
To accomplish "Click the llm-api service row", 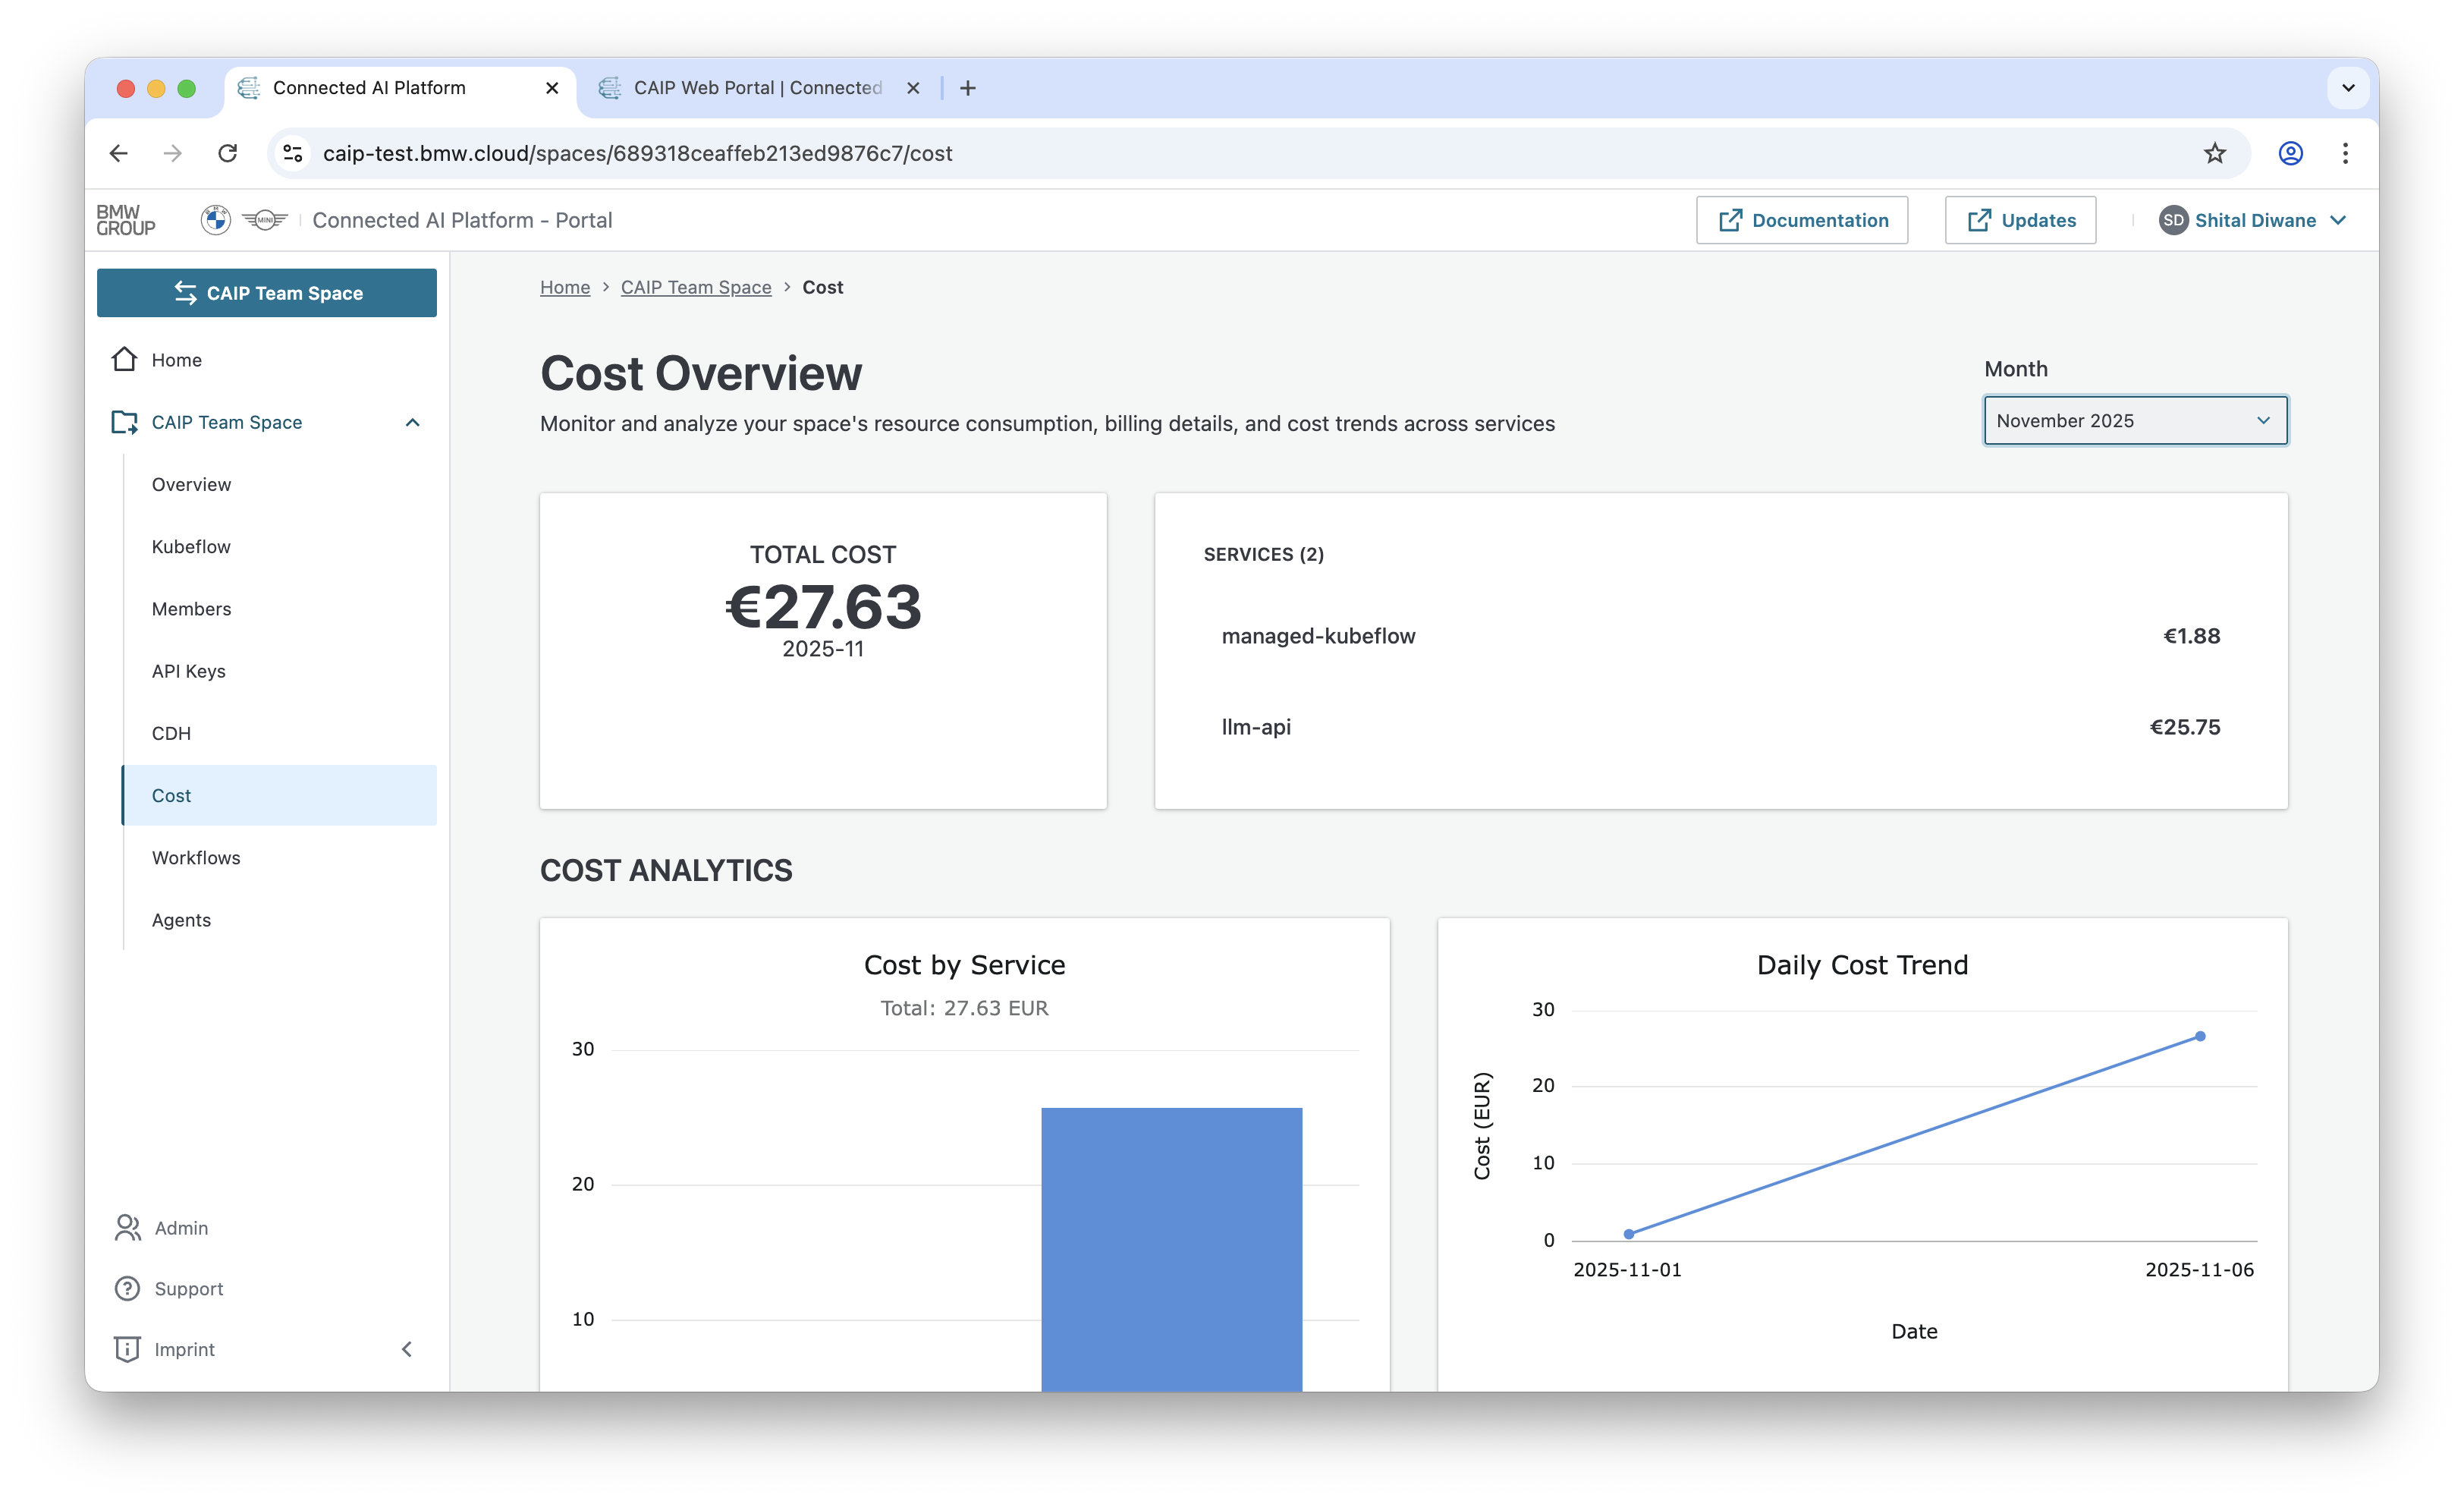I will (1720, 727).
